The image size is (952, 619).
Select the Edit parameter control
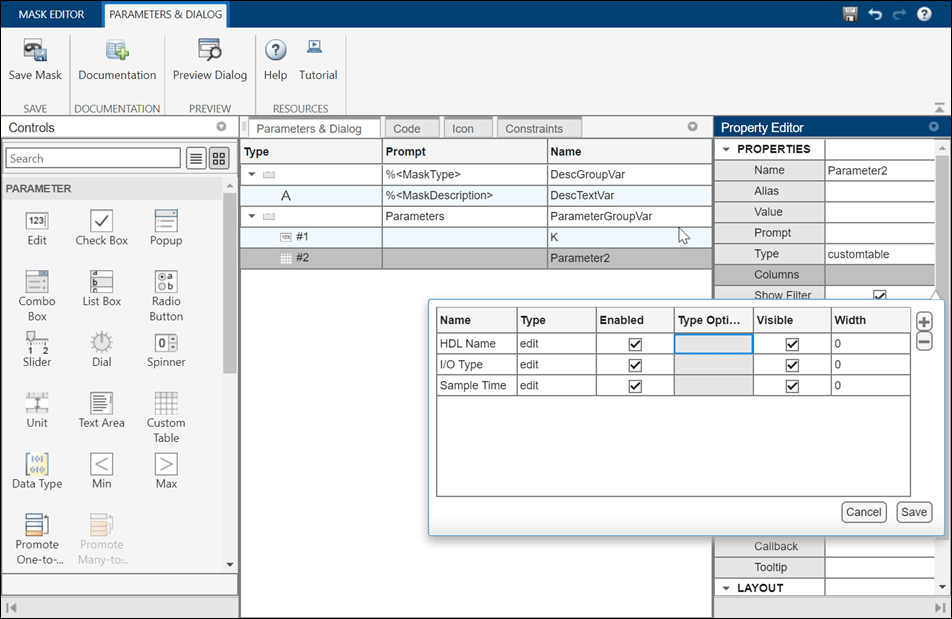pyautogui.click(x=36, y=228)
